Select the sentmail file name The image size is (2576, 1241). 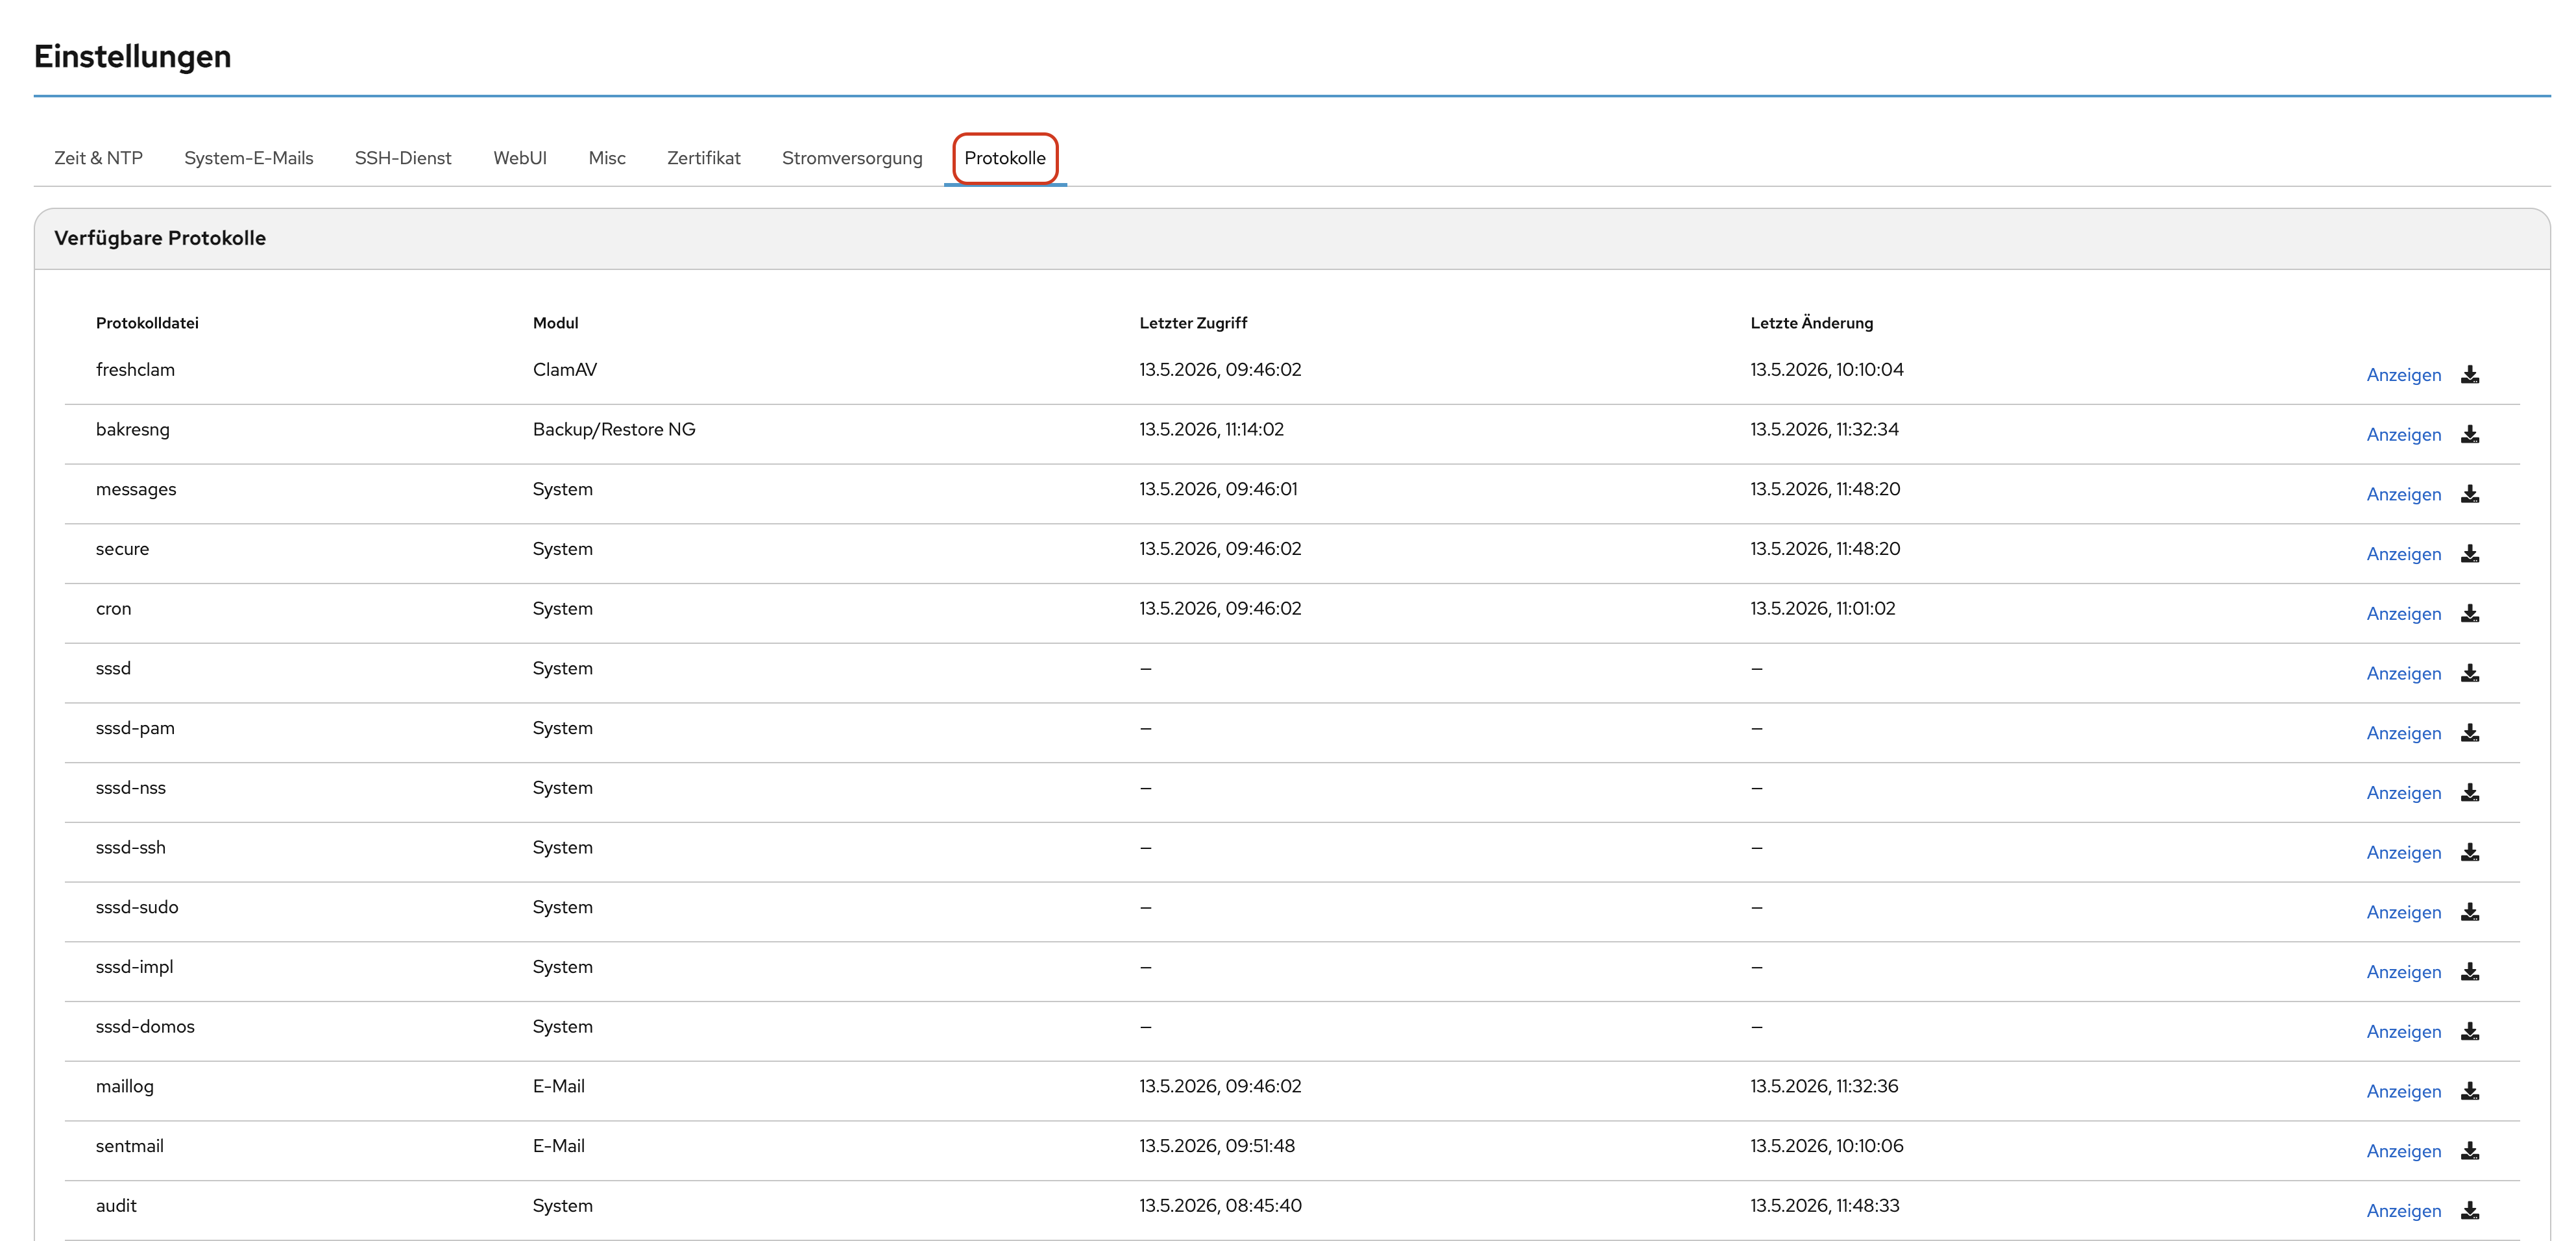[x=129, y=1146]
